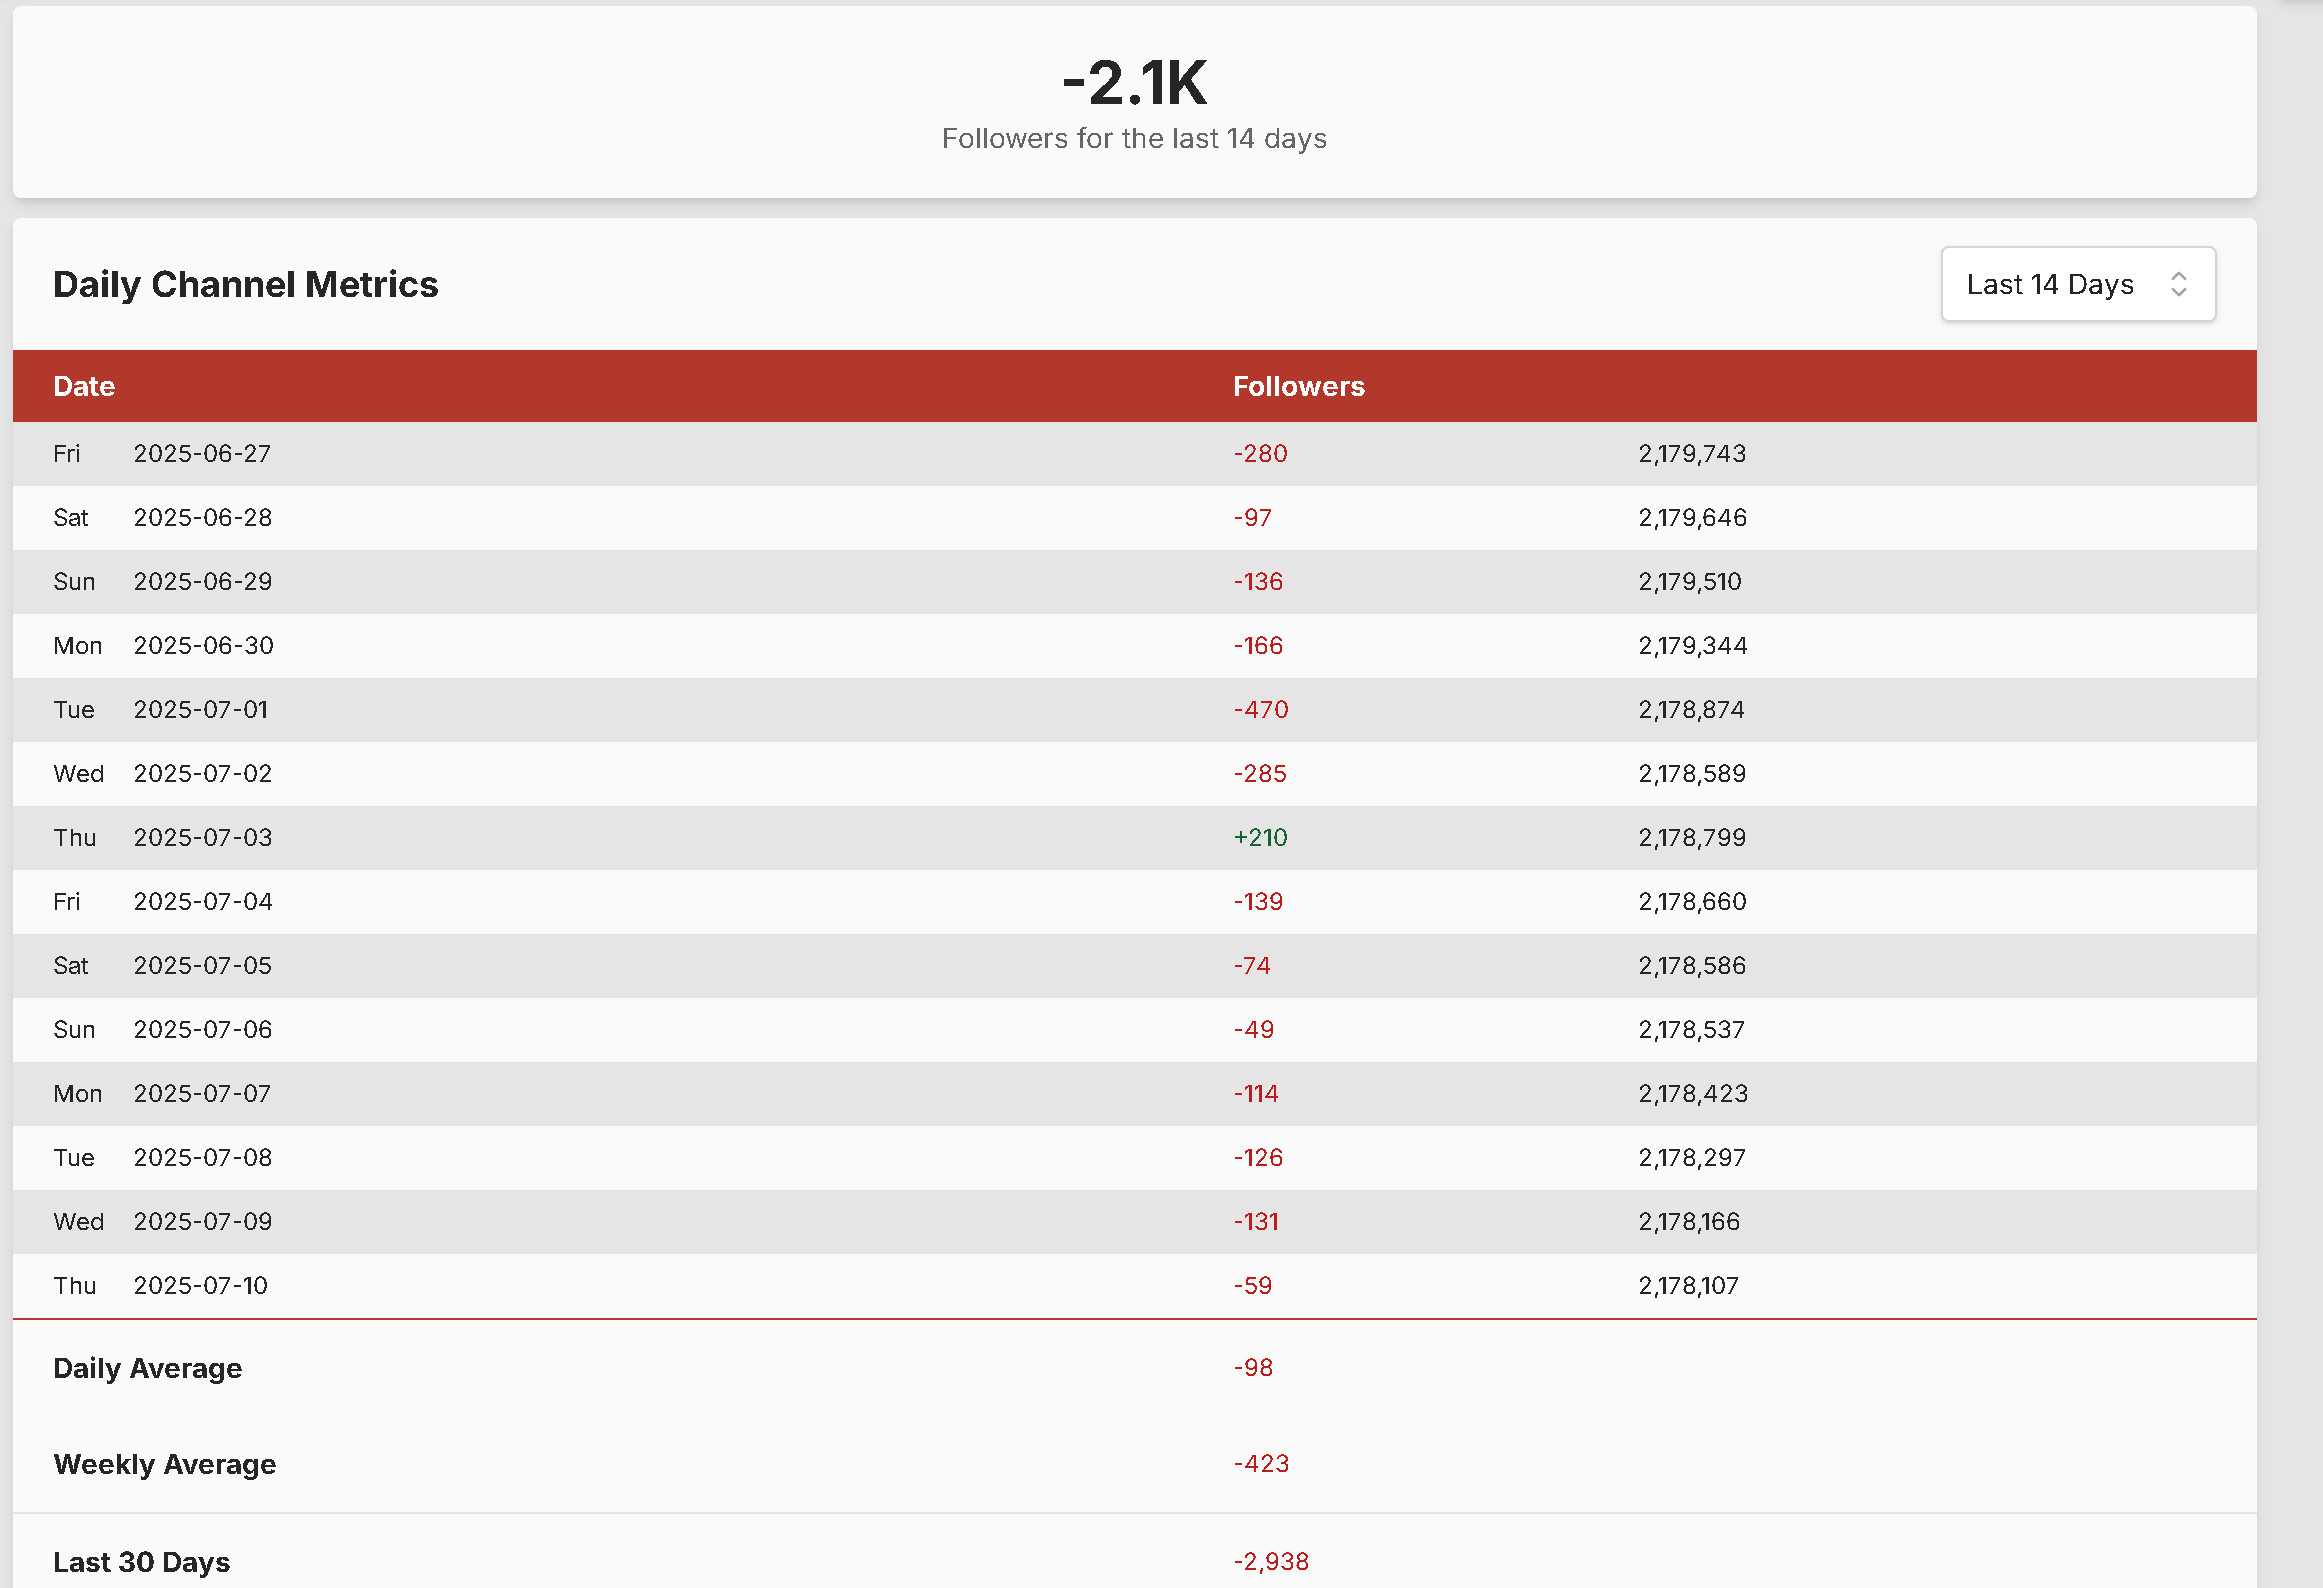Click the green +210 follower change

point(1260,837)
